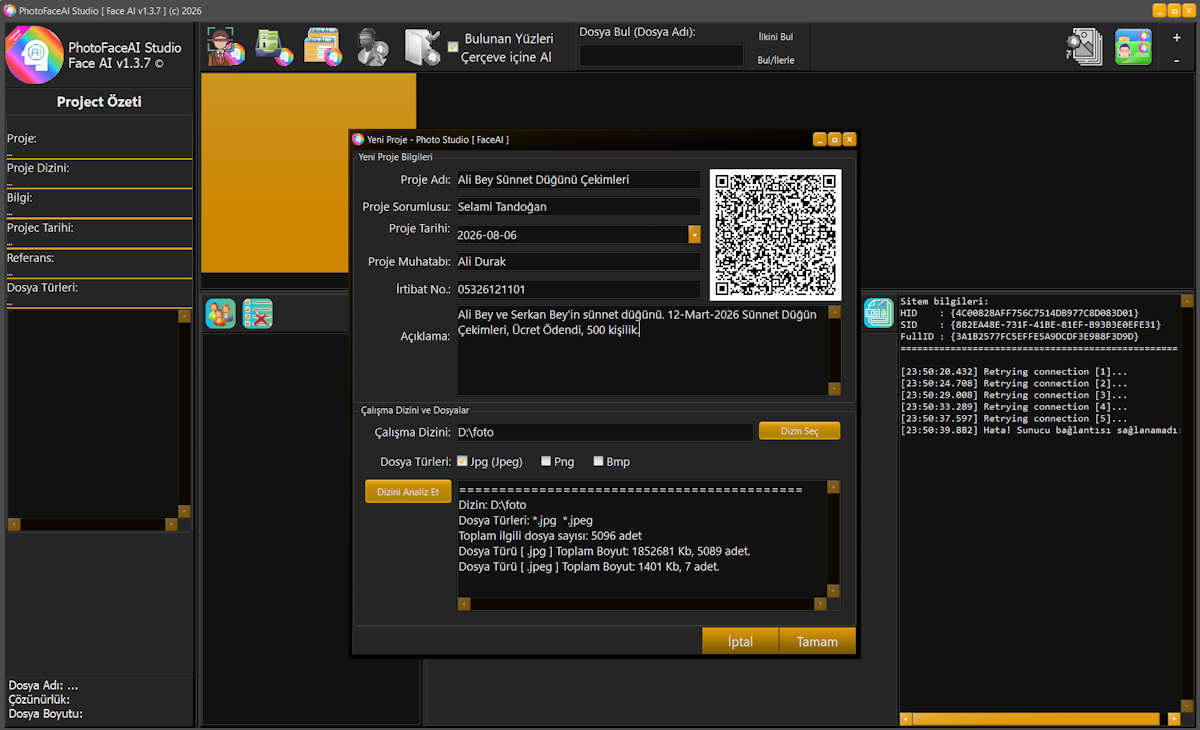
Task: Click the PhotoFaceAI Studio logo
Action: 34,54
